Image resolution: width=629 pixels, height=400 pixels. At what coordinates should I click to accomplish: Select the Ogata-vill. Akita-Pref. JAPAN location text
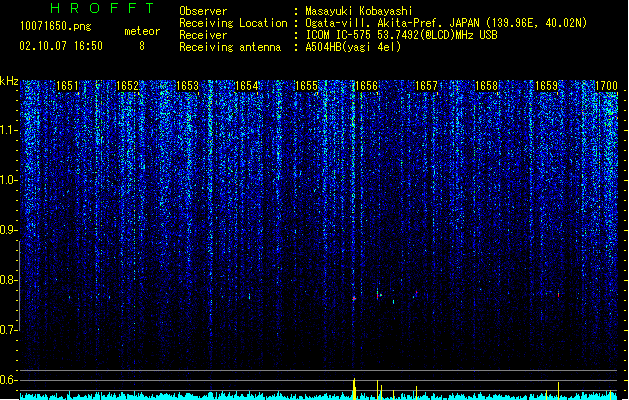pos(446,23)
